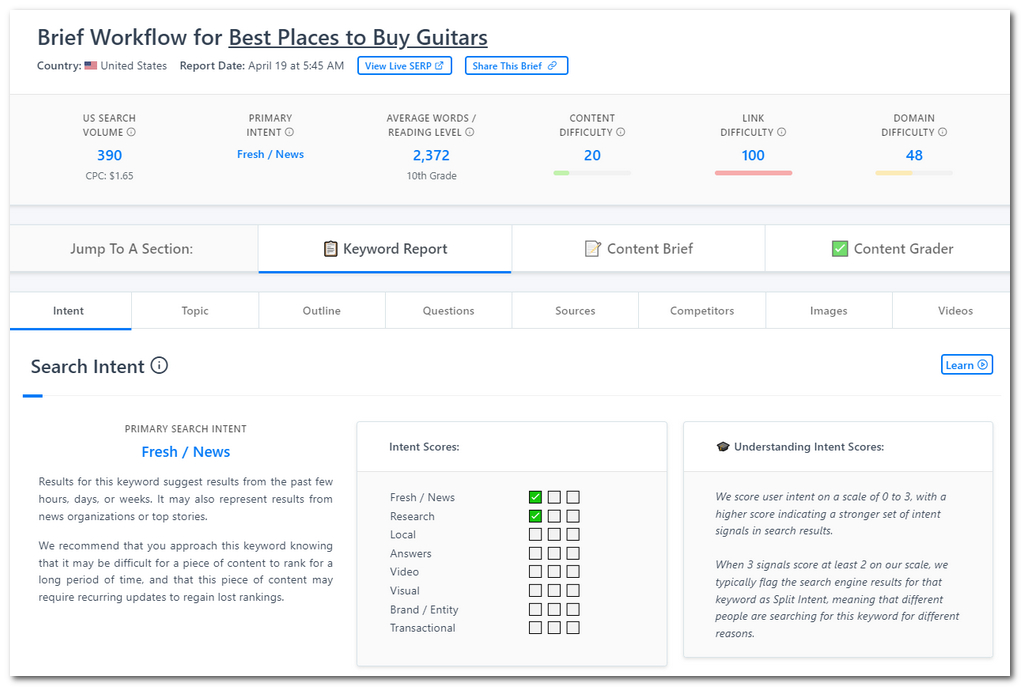Click info icon next to Reading Level
The height and width of the screenshot is (687, 1021).
point(470,132)
